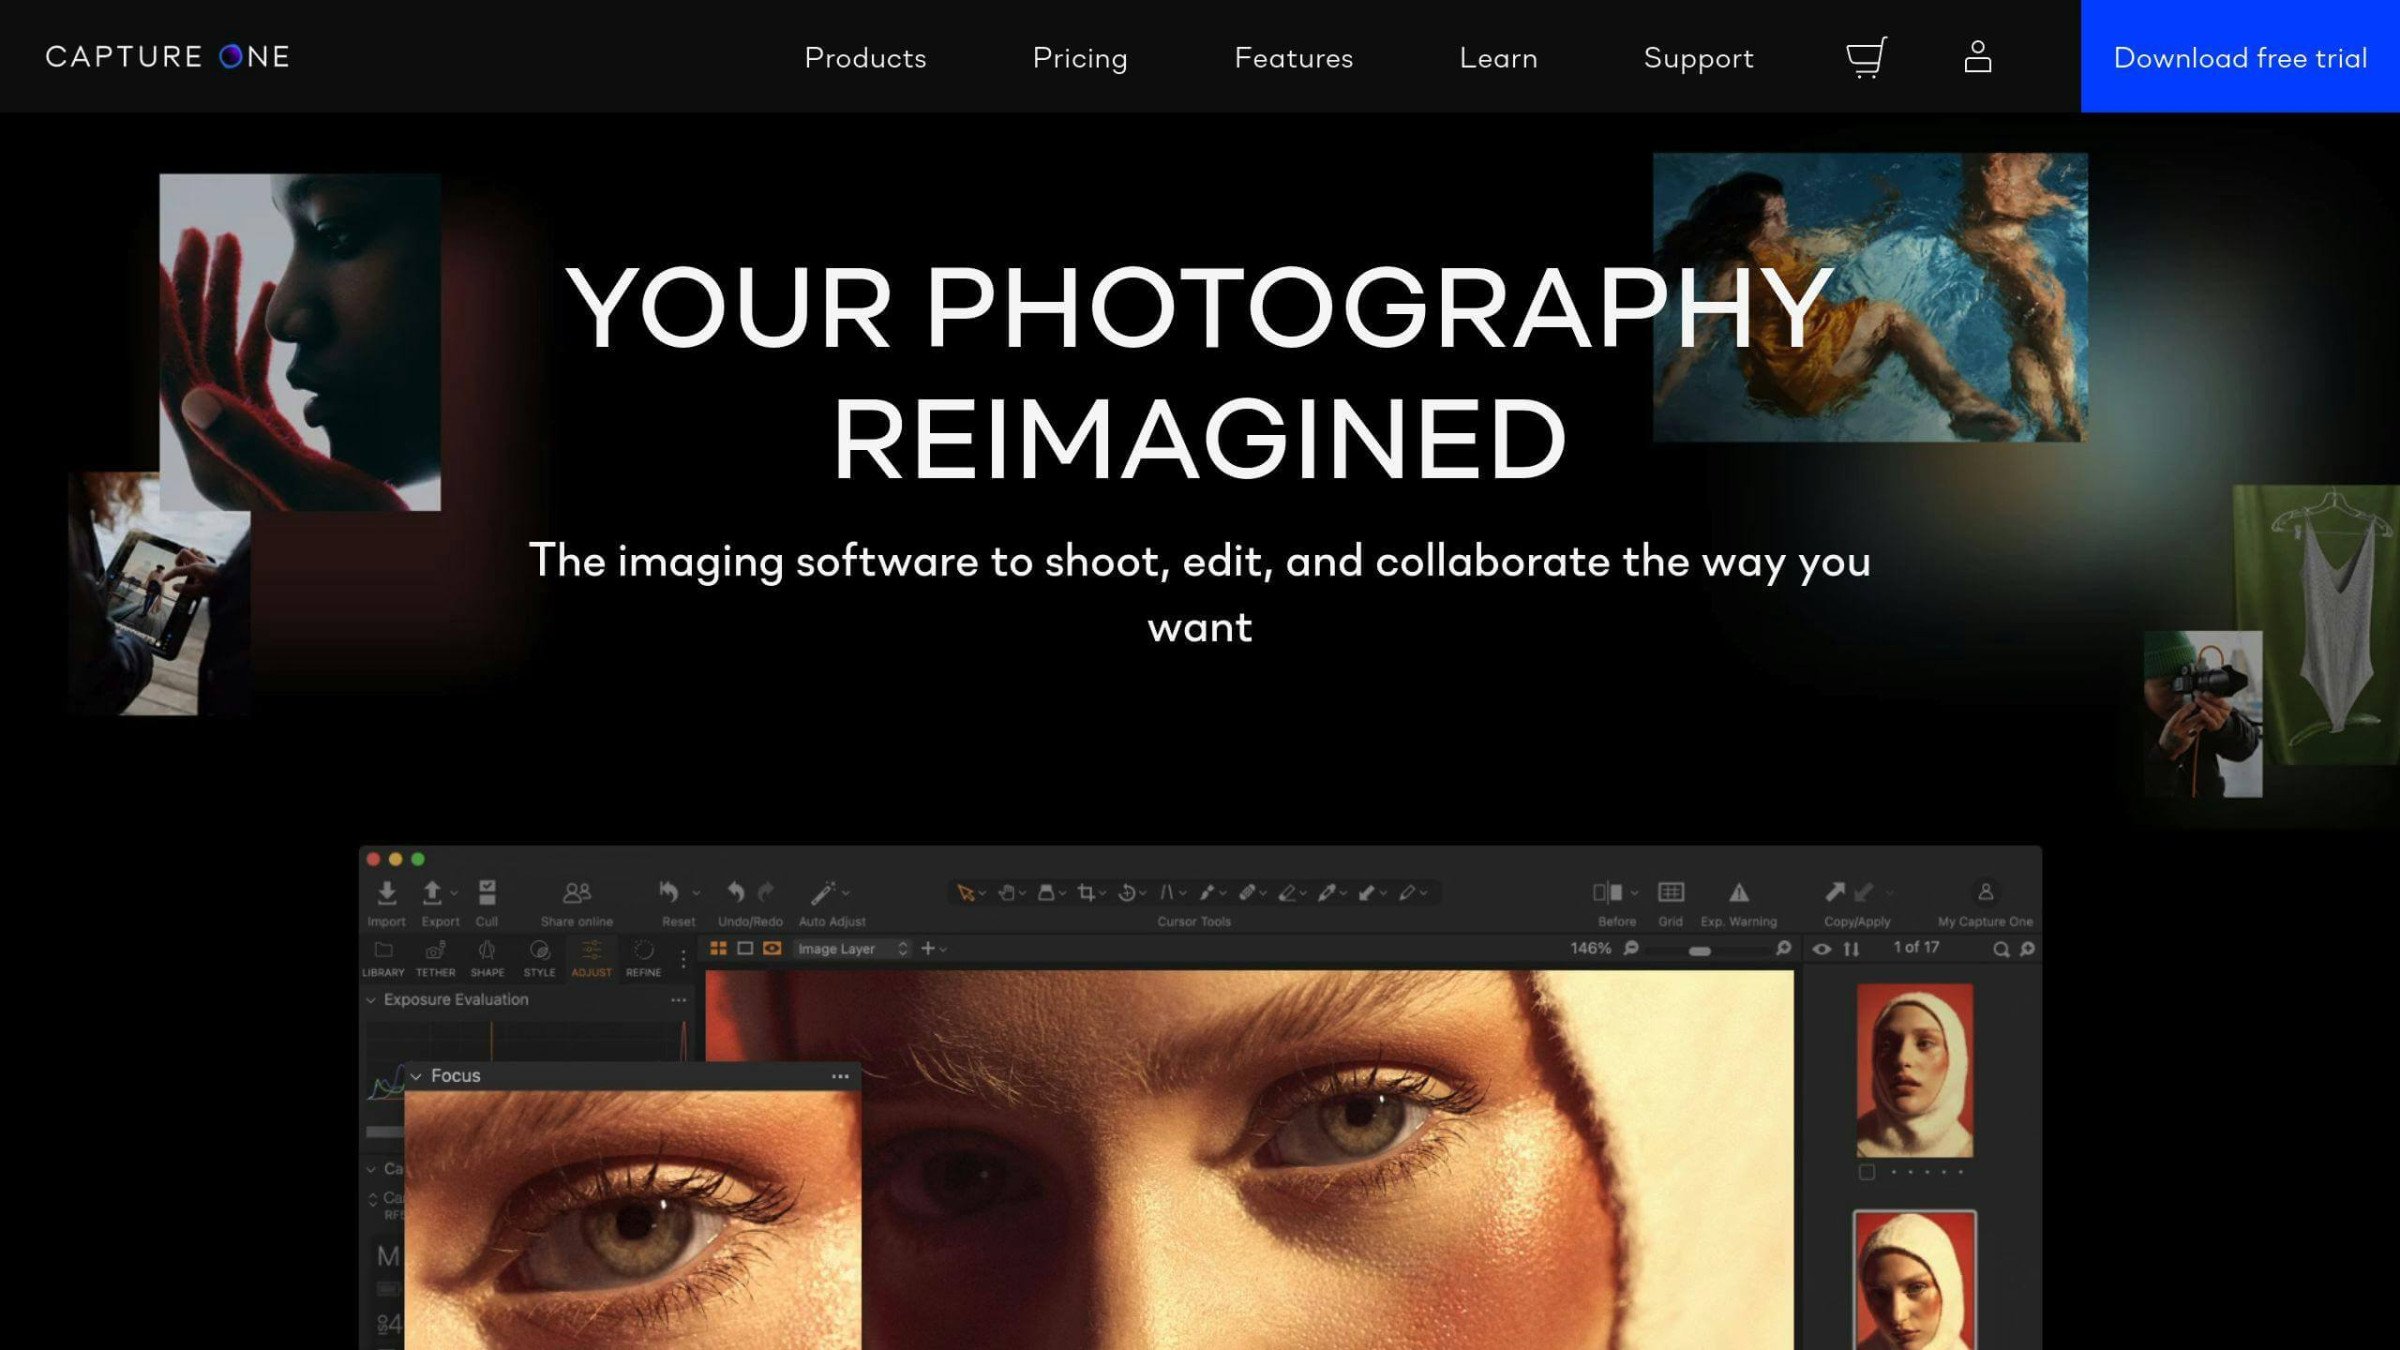This screenshot has width=2400, height=1350.
Task: Open the Learn menu item
Action: tap(1498, 58)
